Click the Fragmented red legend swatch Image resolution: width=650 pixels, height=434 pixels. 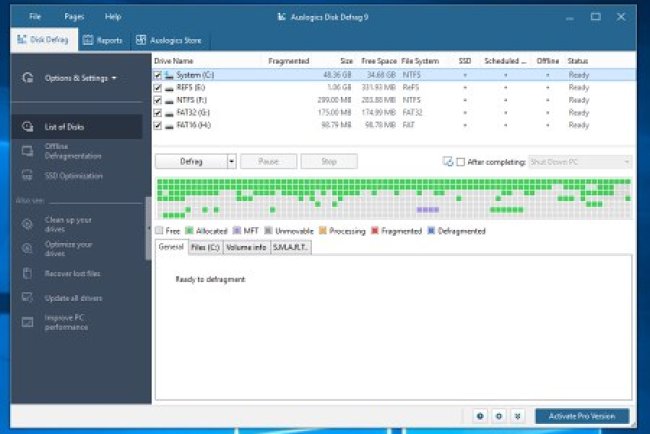(x=375, y=230)
